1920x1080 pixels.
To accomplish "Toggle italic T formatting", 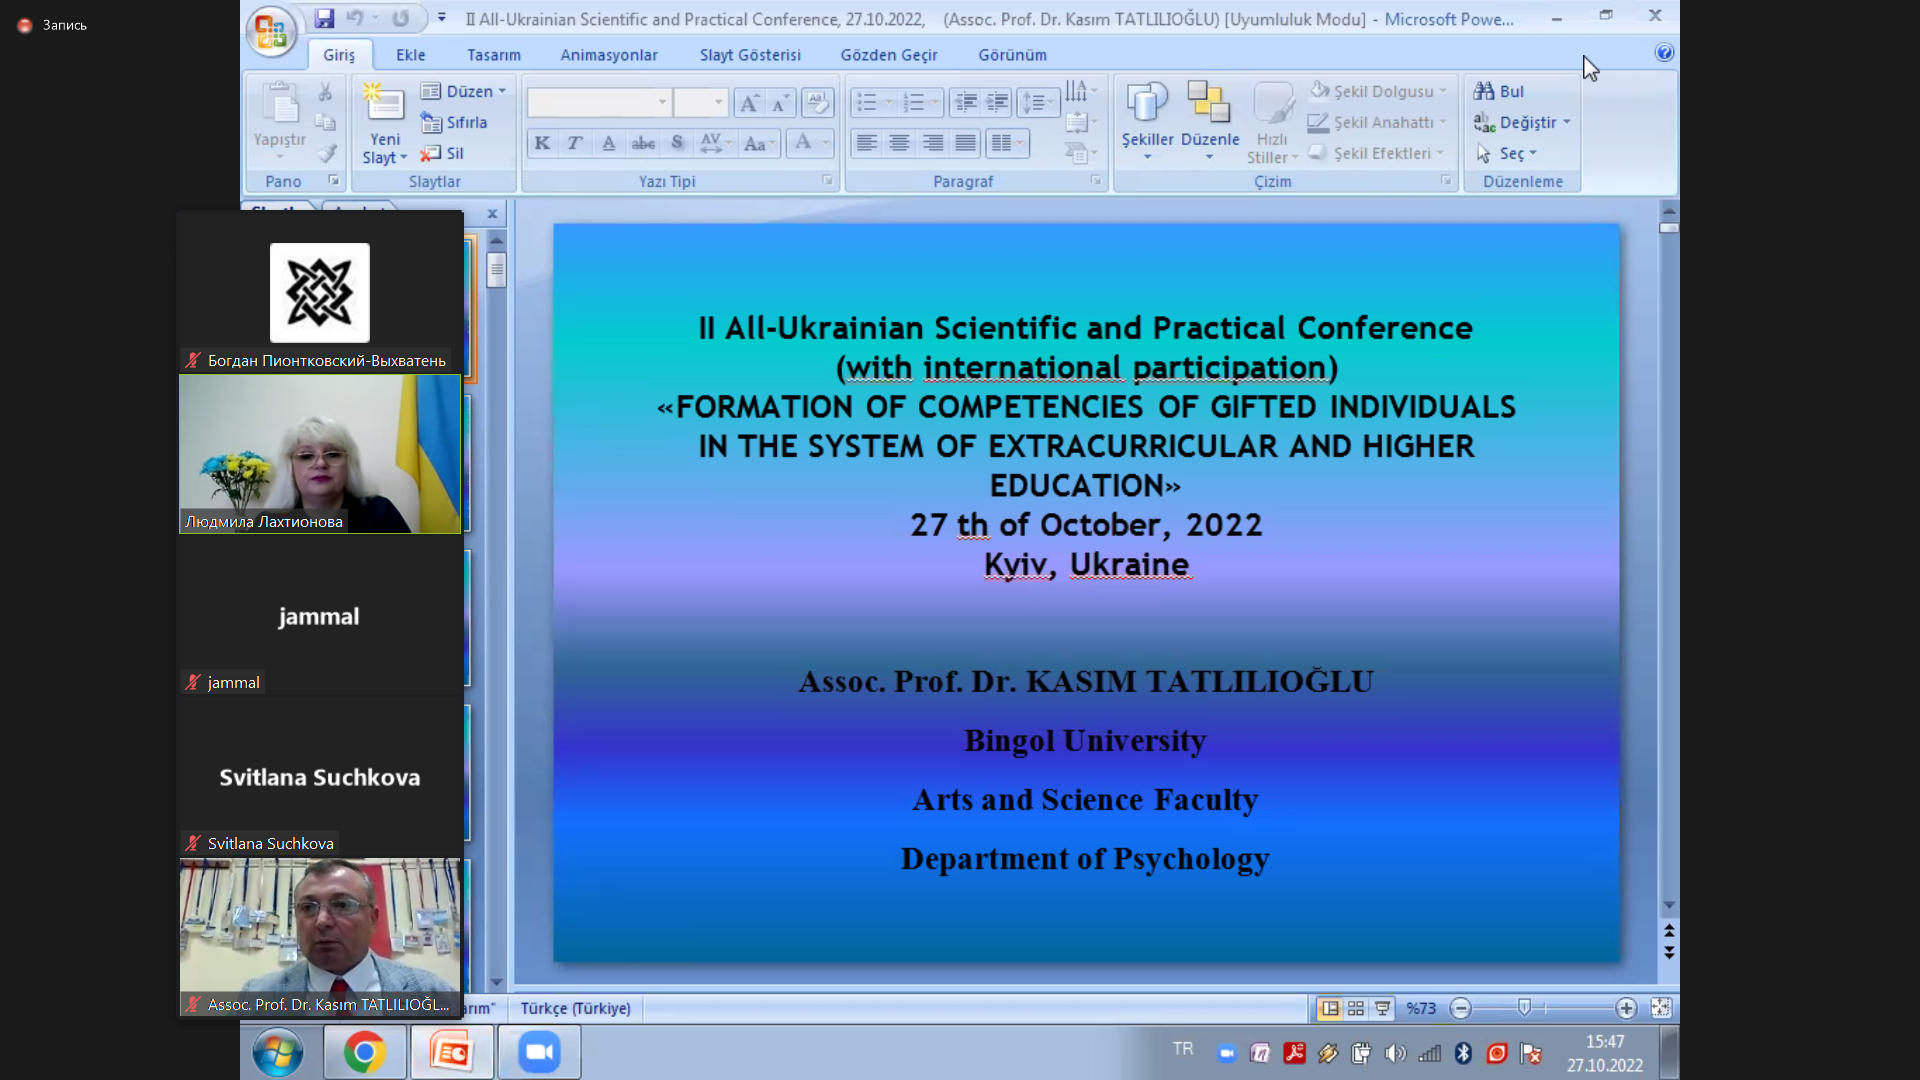I will click(575, 143).
